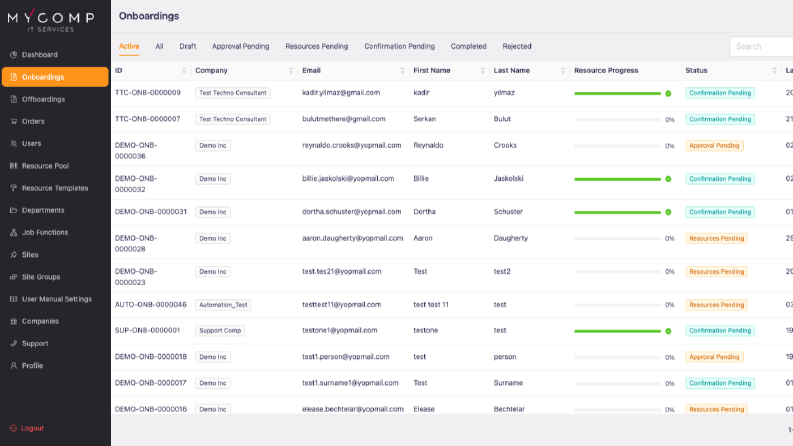Click Support Comp company tag
Viewport: 793px width, 446px height.
(220, 331)
